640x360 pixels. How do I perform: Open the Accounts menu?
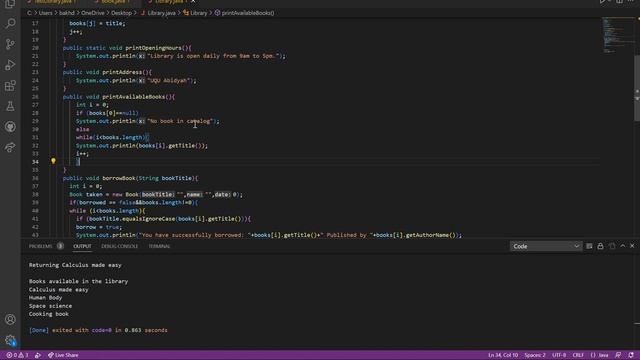10,319
